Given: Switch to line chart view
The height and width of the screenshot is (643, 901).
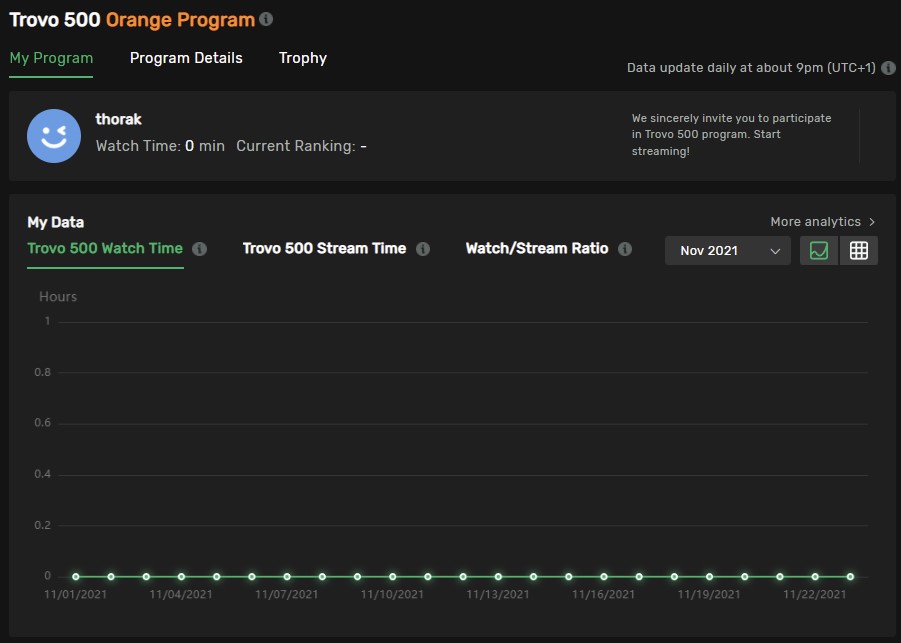Looking at the screenshot, I should click(819, 251).
